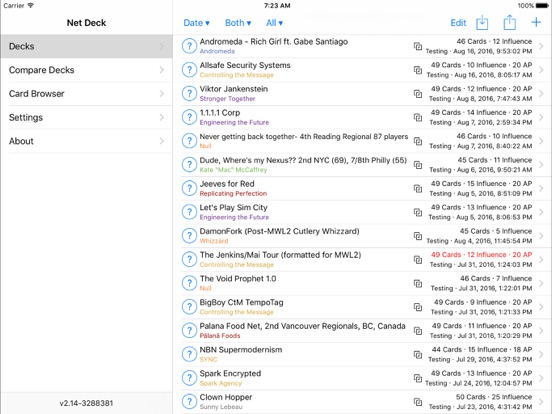Tap 'Stronger Together' identity subtitle
This screenshot has height=414, width=552.
(227, 99)
